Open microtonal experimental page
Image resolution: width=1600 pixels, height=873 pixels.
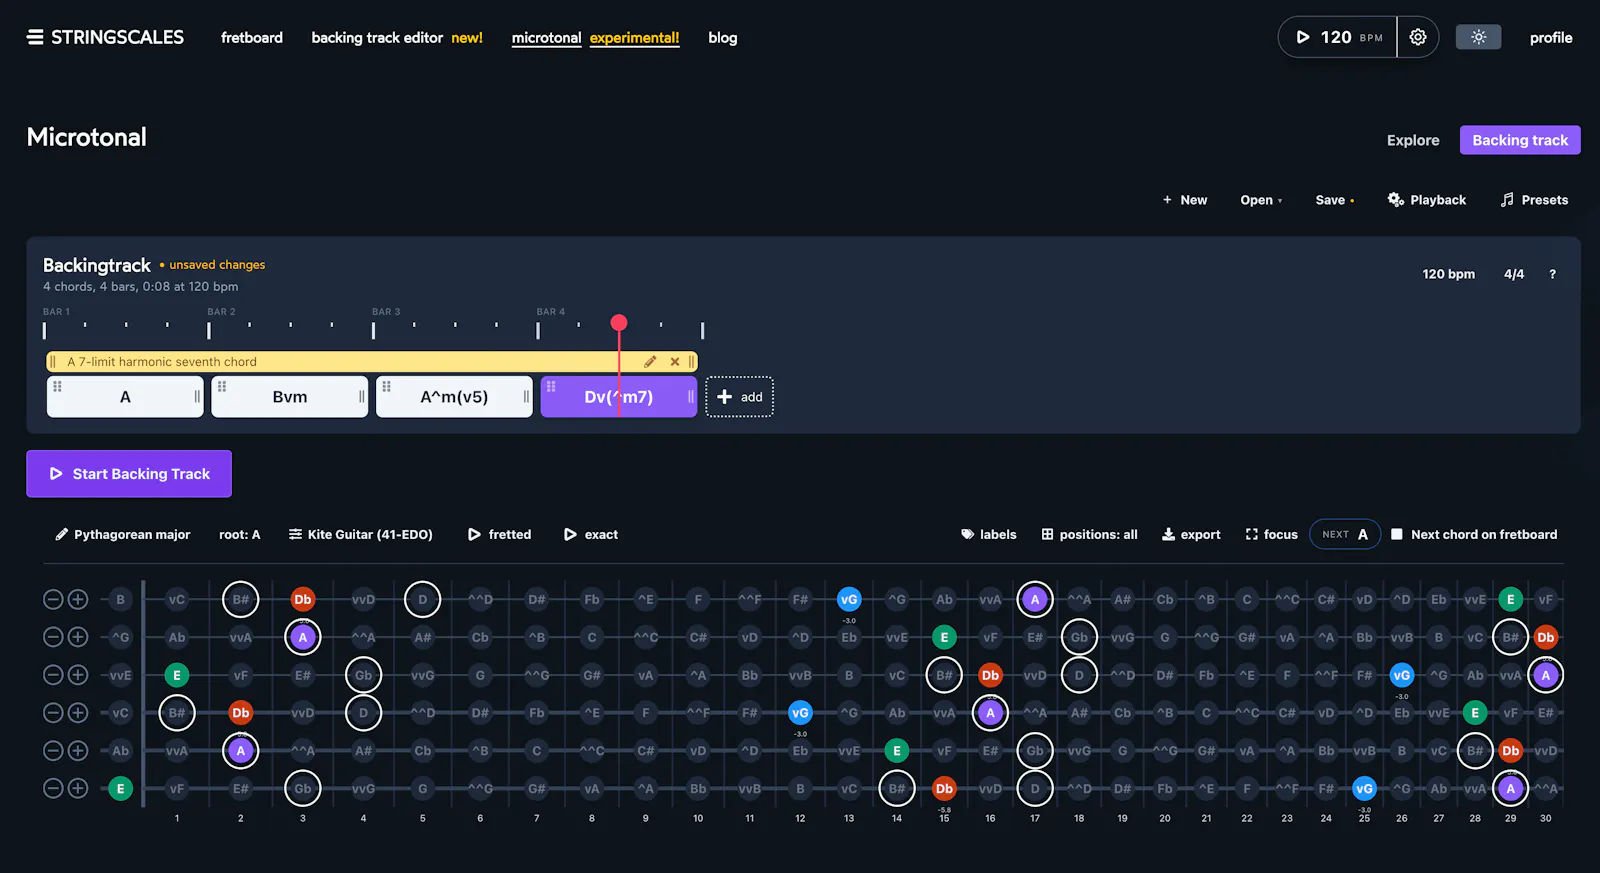(x=595, y=38)
